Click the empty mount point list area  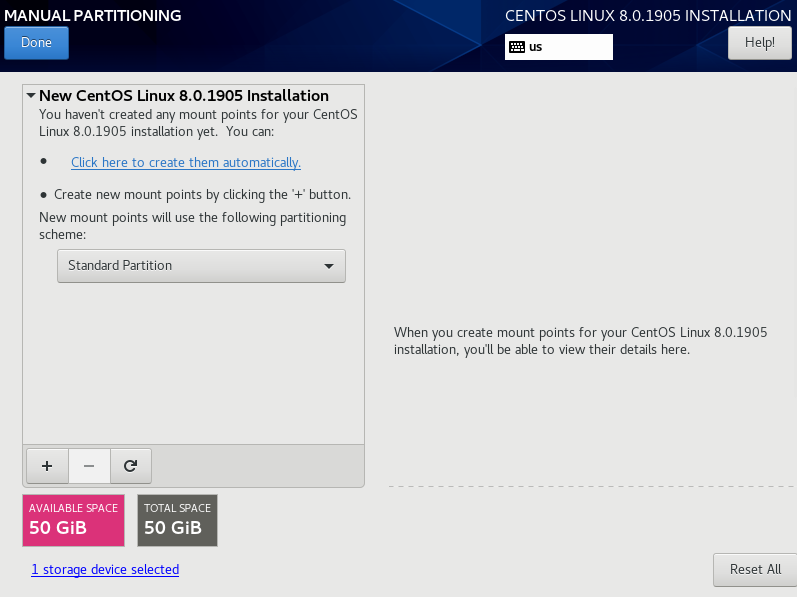pyautogui.click(x=193, y=370)
